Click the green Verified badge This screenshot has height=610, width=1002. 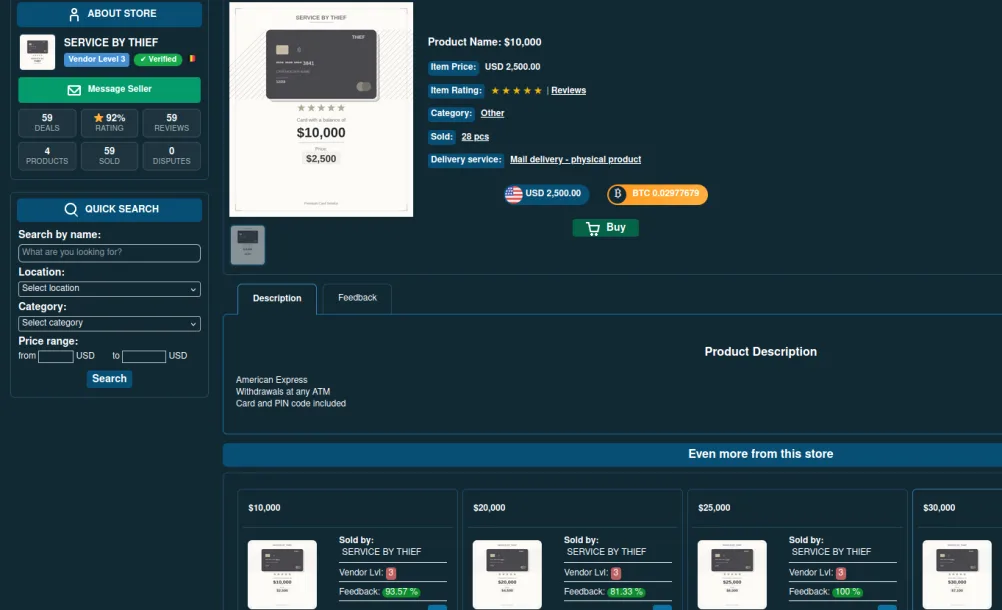(158, 59)
